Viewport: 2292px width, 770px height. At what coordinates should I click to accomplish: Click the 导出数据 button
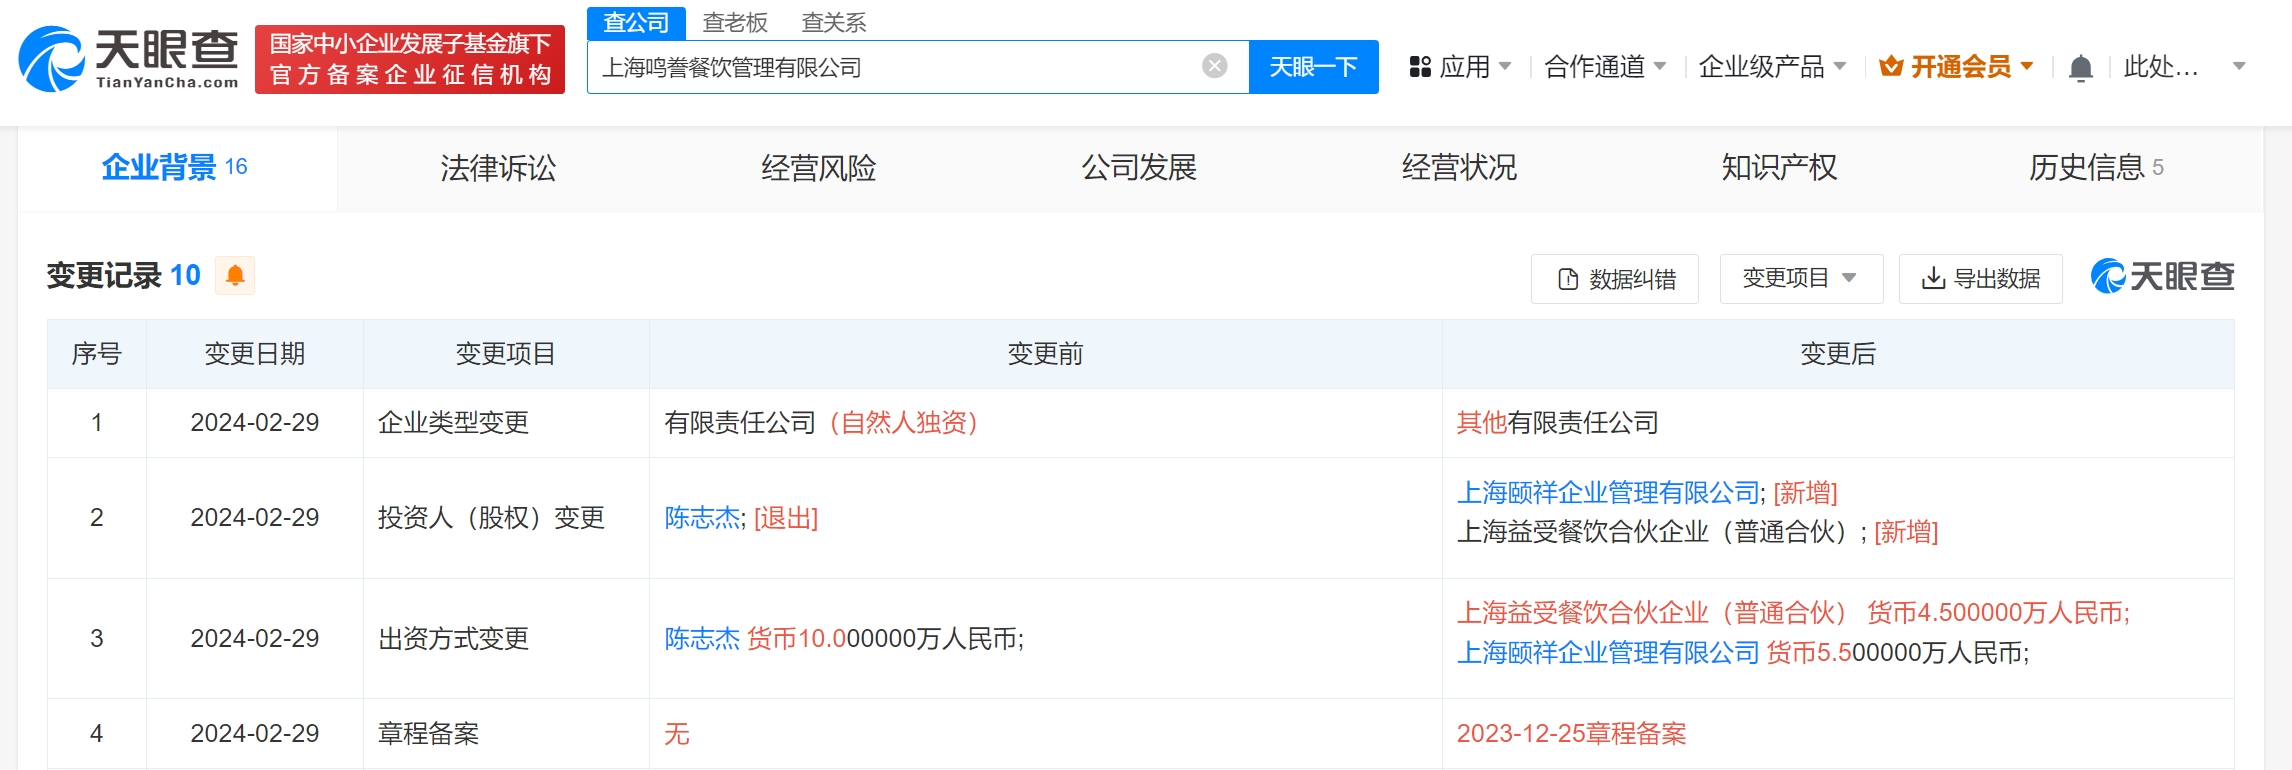tap(1980, 278)
